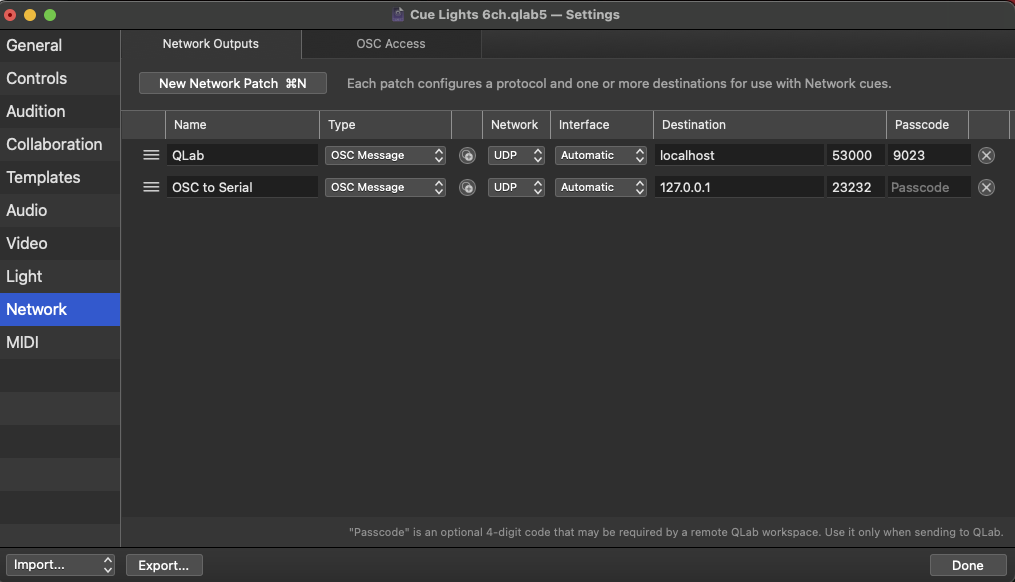
Task: Create a New Network Patch
Action: point(232,83)
